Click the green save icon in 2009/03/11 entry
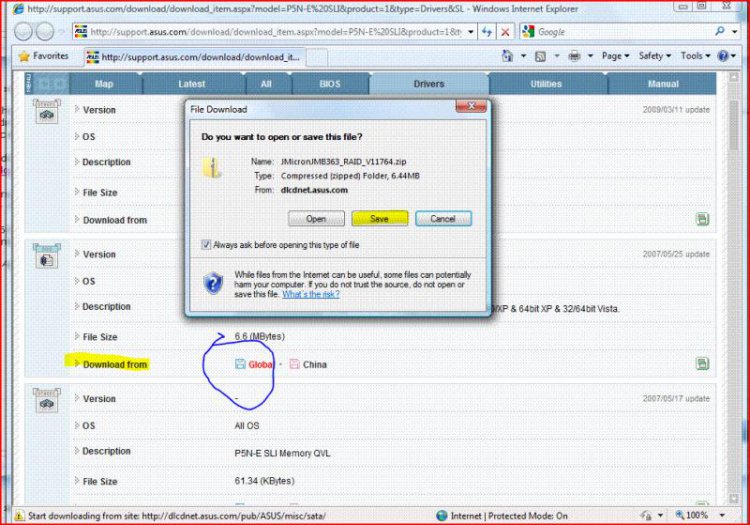 pyautogui.click(x=702, y=219)
